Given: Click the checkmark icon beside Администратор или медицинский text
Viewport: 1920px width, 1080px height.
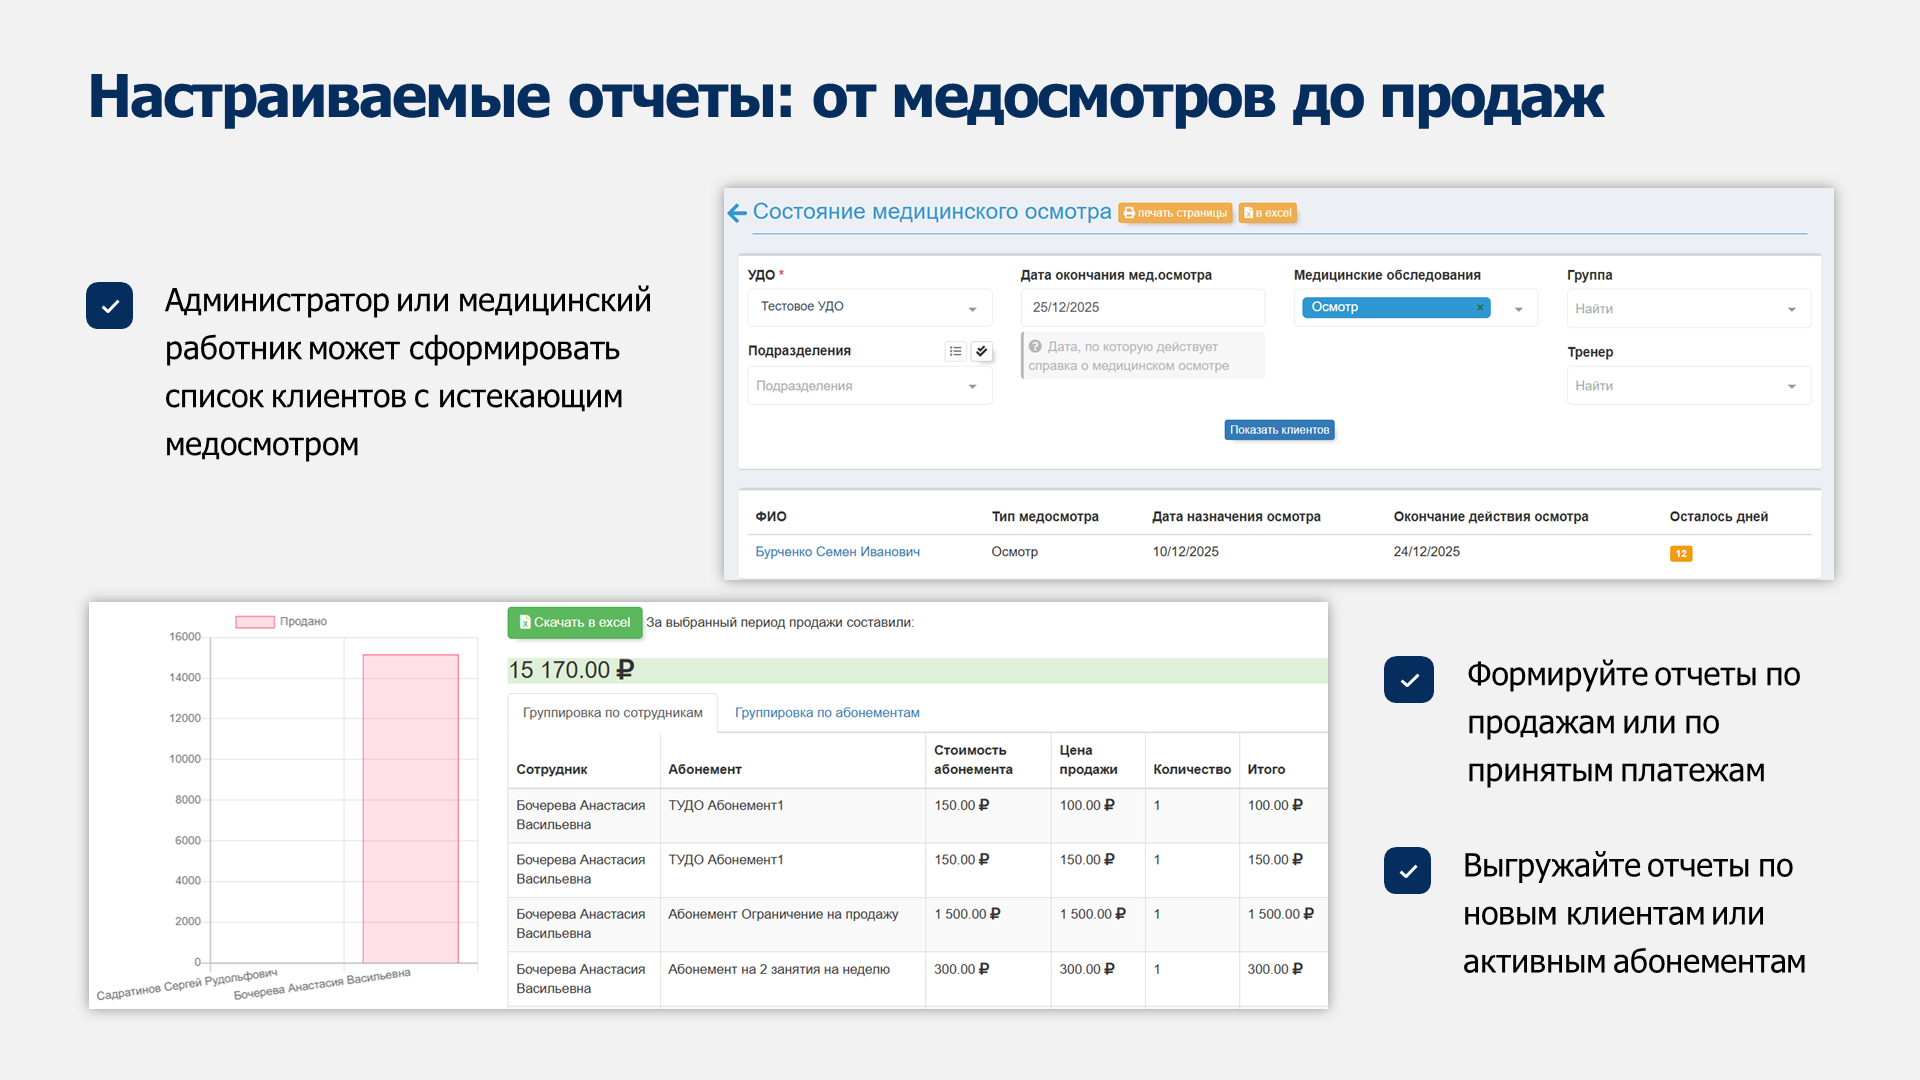Looking at the screenshot, I should [110, 306].
